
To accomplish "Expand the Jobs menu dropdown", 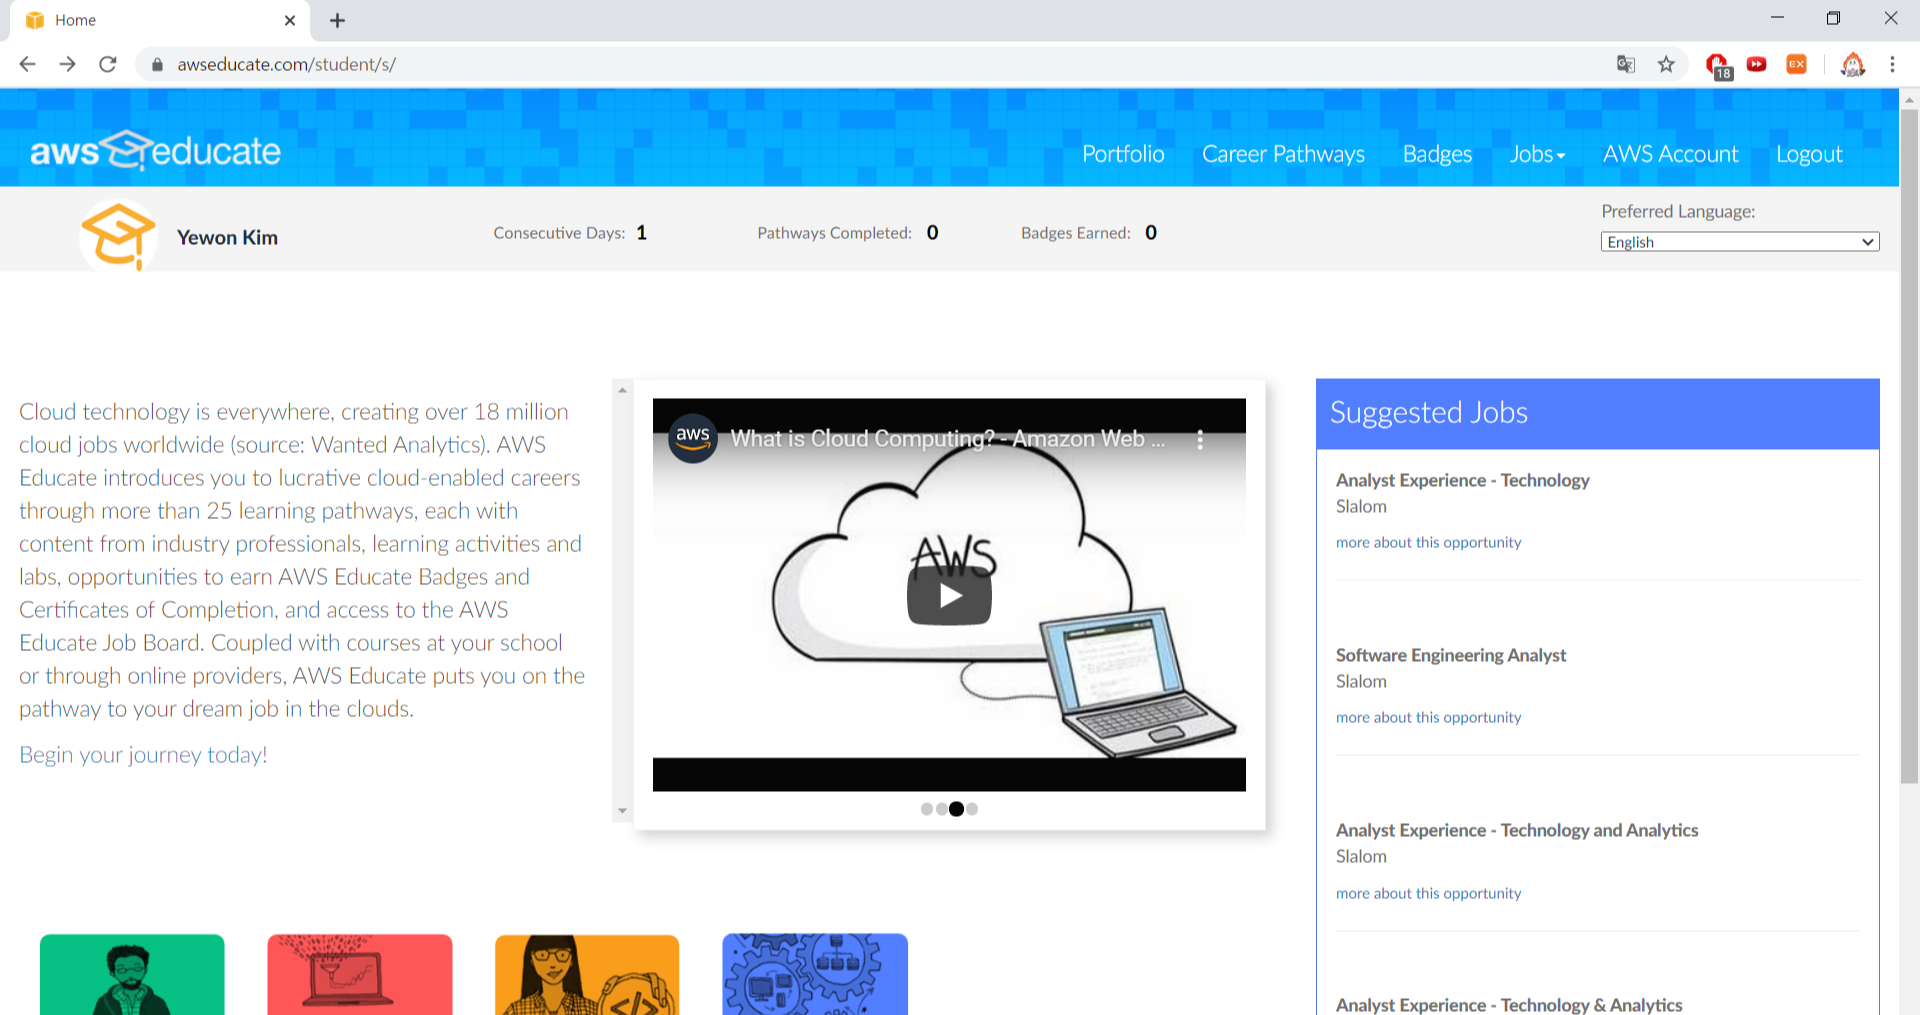I will (x=1537, y=154).
